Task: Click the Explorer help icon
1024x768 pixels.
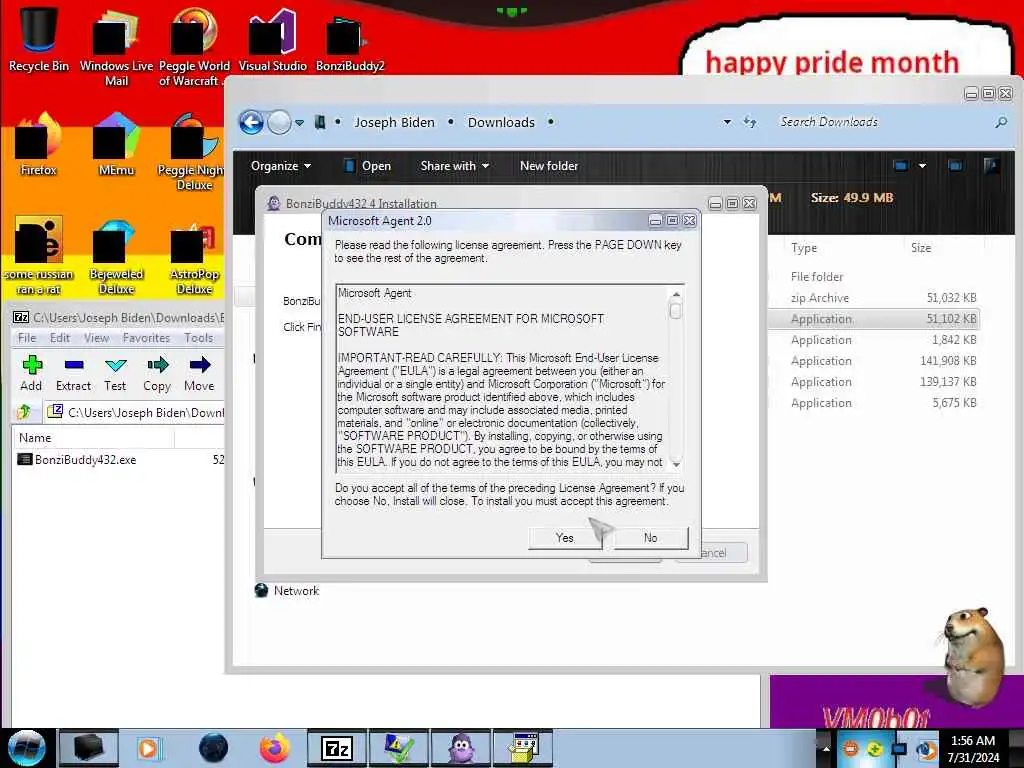Action: [x=991, y=166]
